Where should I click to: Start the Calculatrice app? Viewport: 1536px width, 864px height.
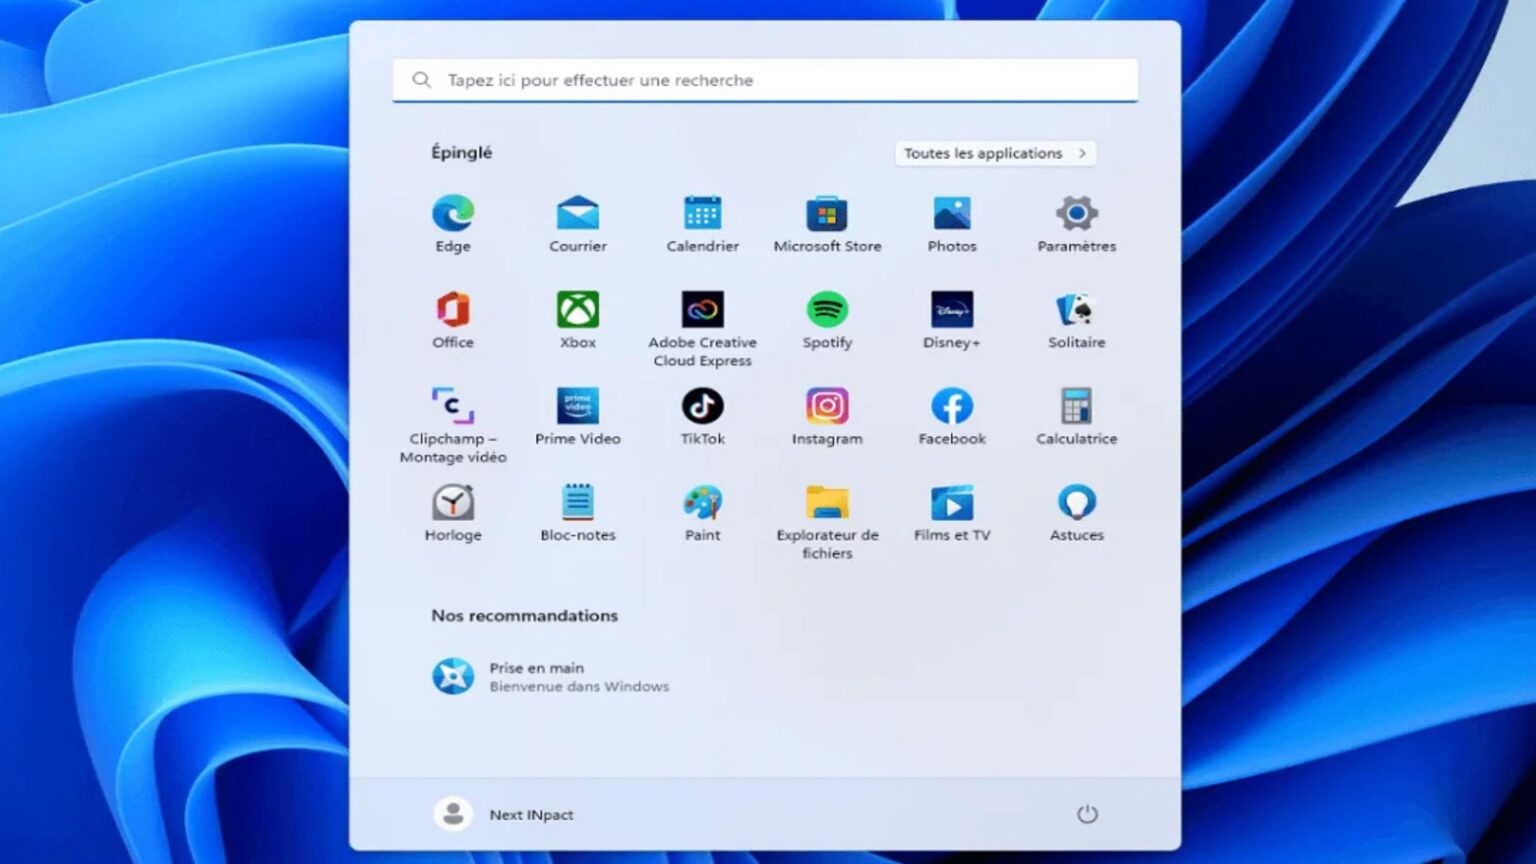[1076, 407]
